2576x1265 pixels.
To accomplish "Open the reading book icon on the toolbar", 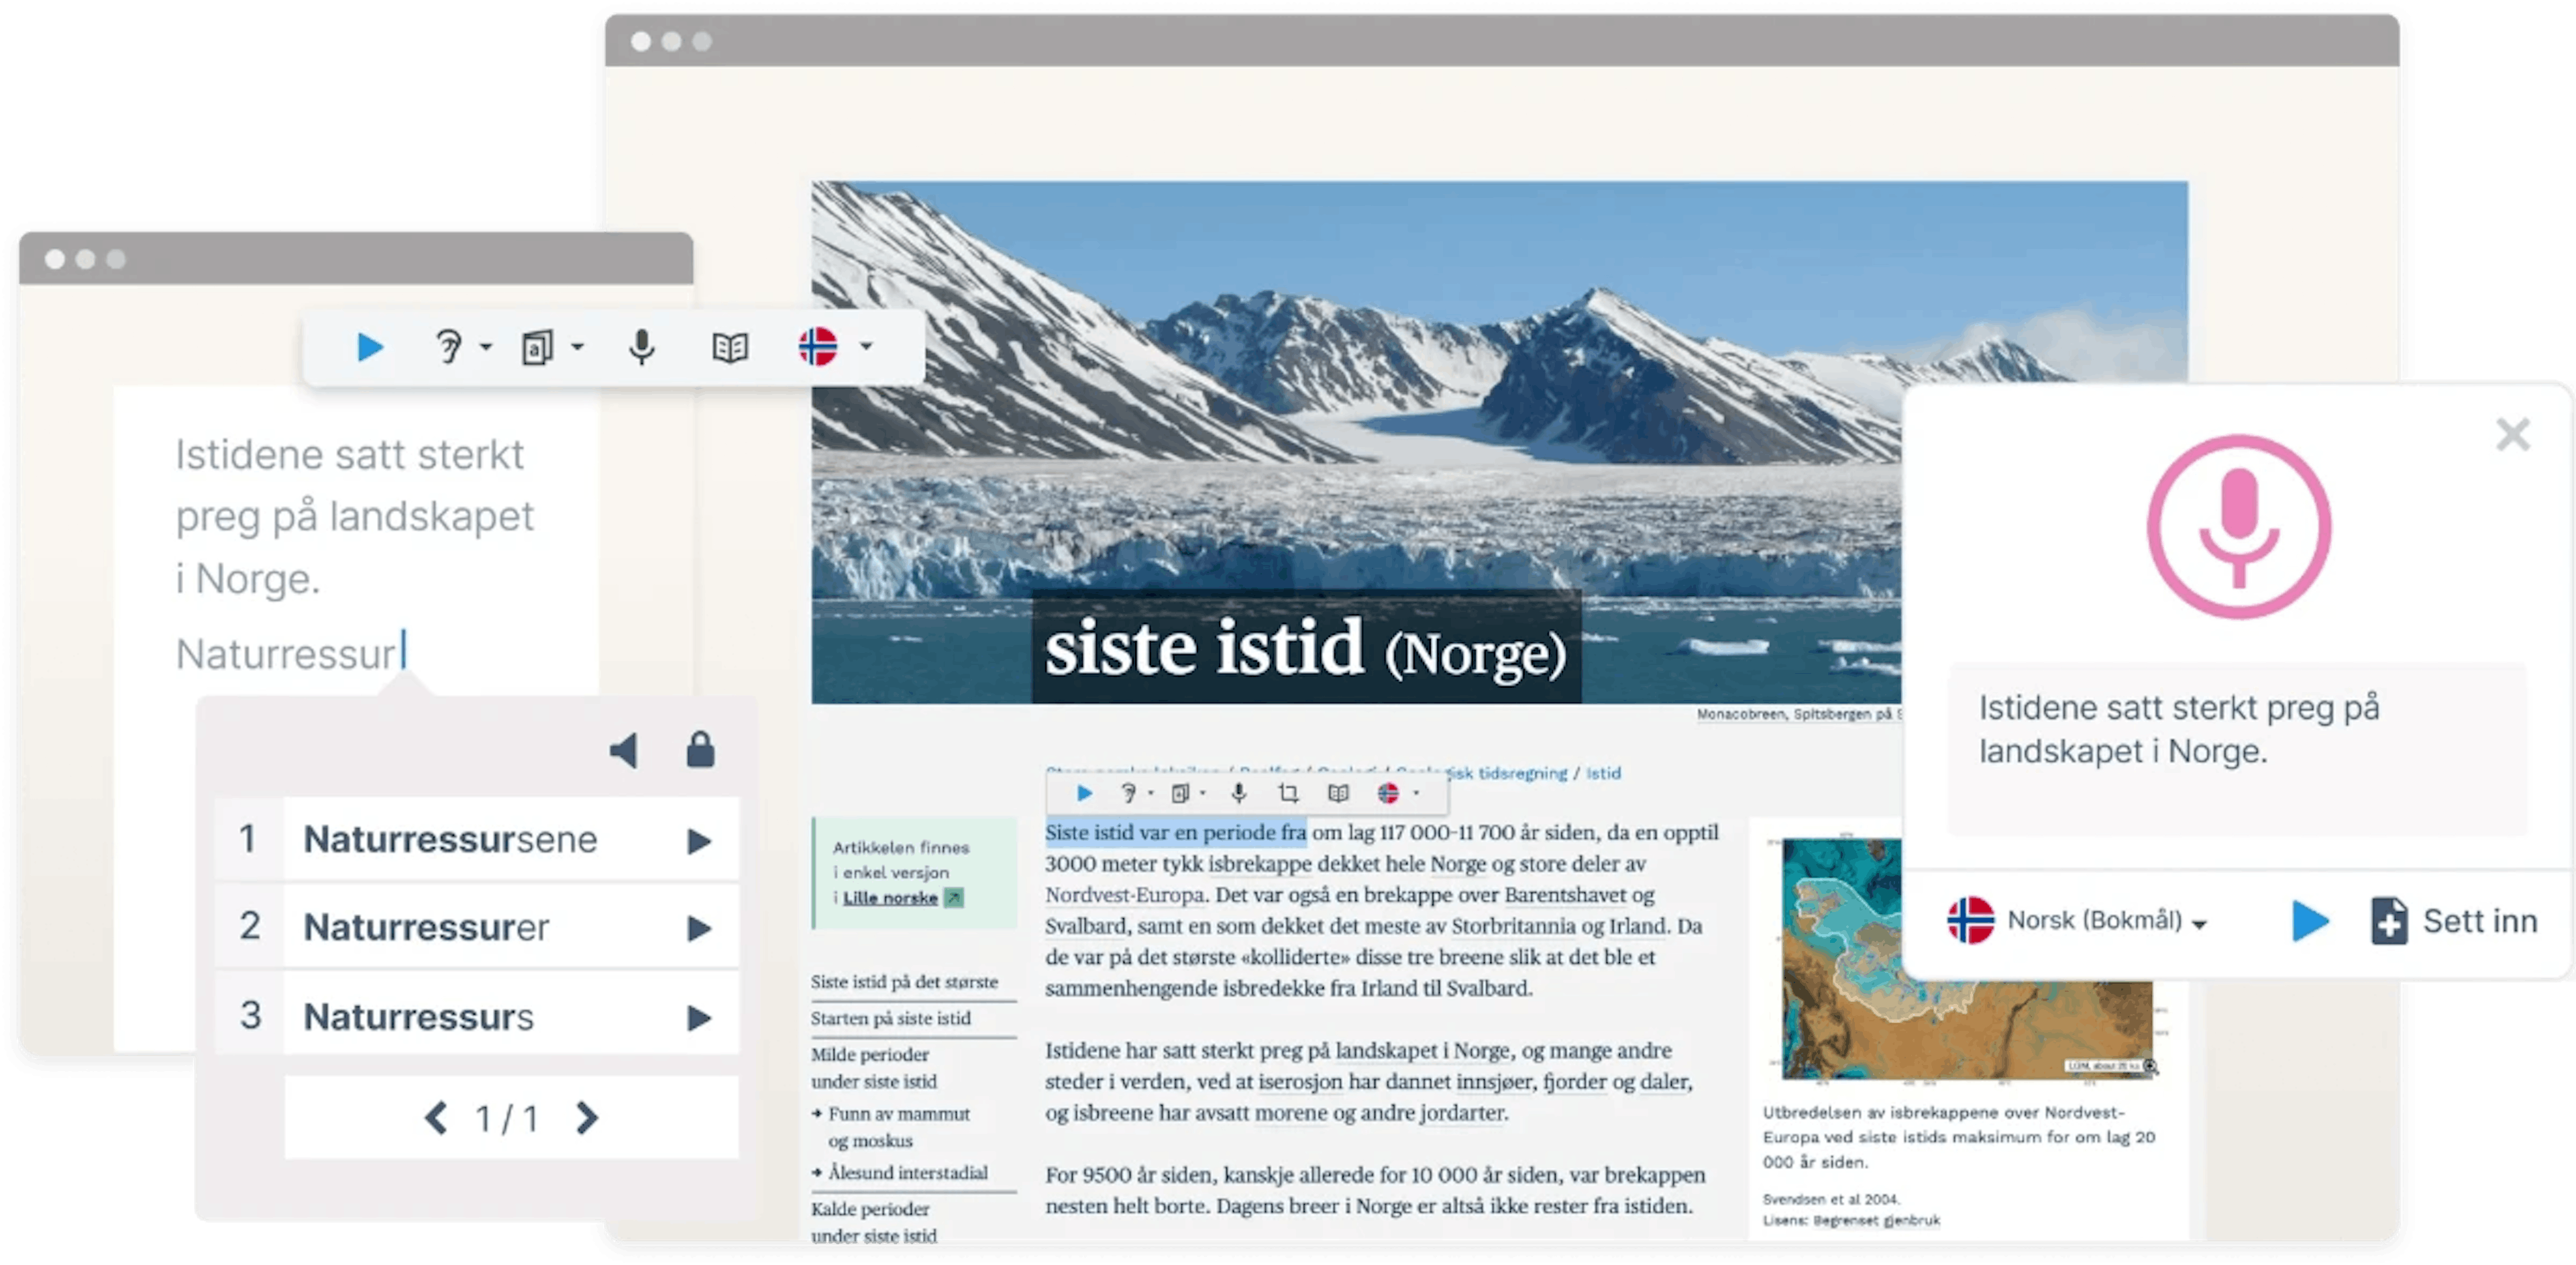I will pyautogui.click(x=730, y=347).
